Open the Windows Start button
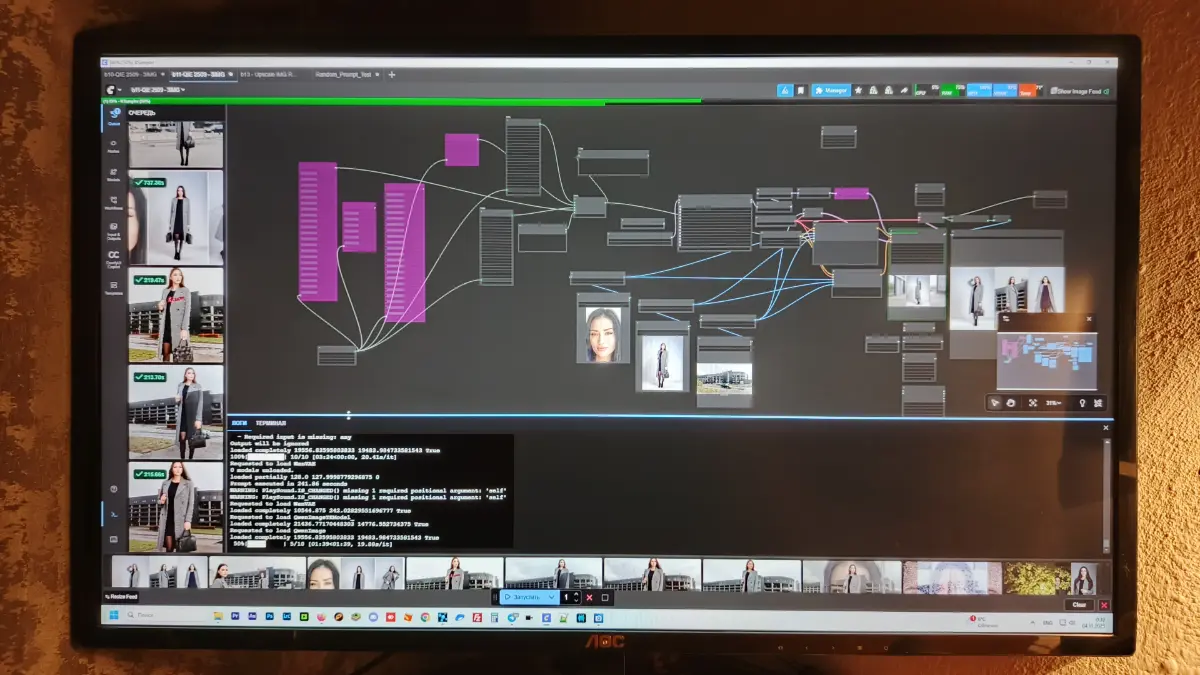Viewport: 1200px width, 675px height. (x=113, y=616)
